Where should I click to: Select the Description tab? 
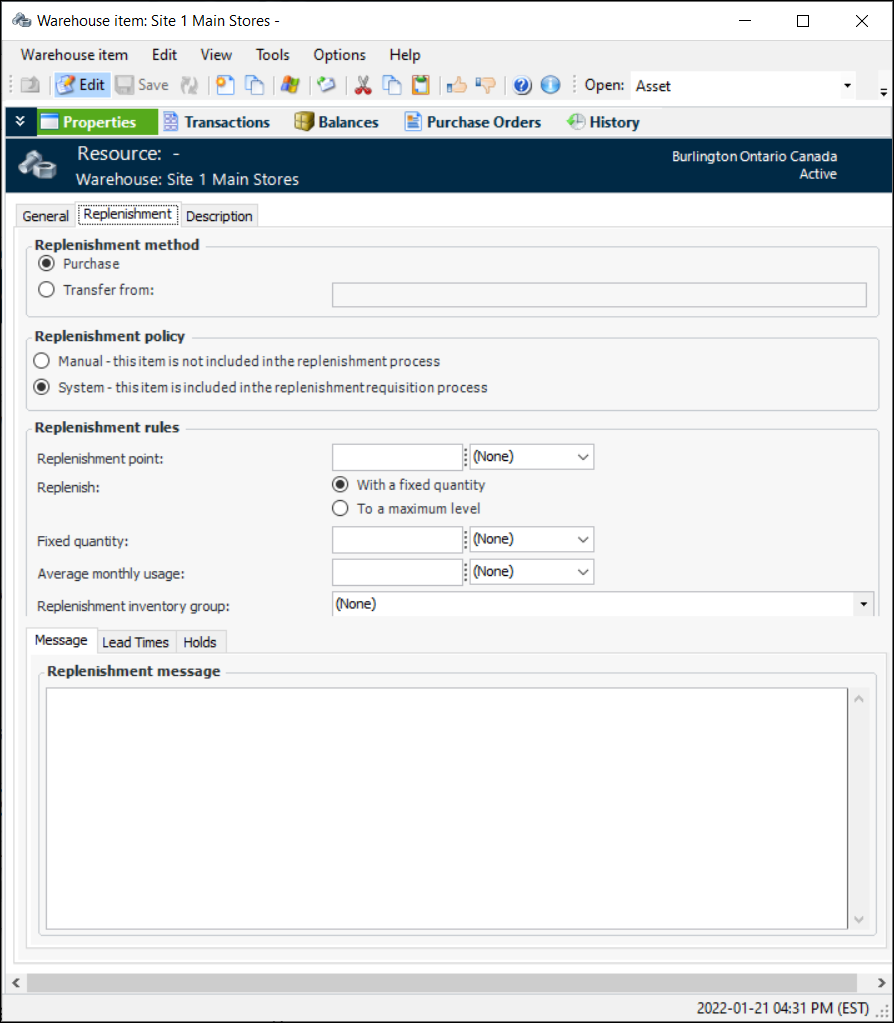pos(219,216)
